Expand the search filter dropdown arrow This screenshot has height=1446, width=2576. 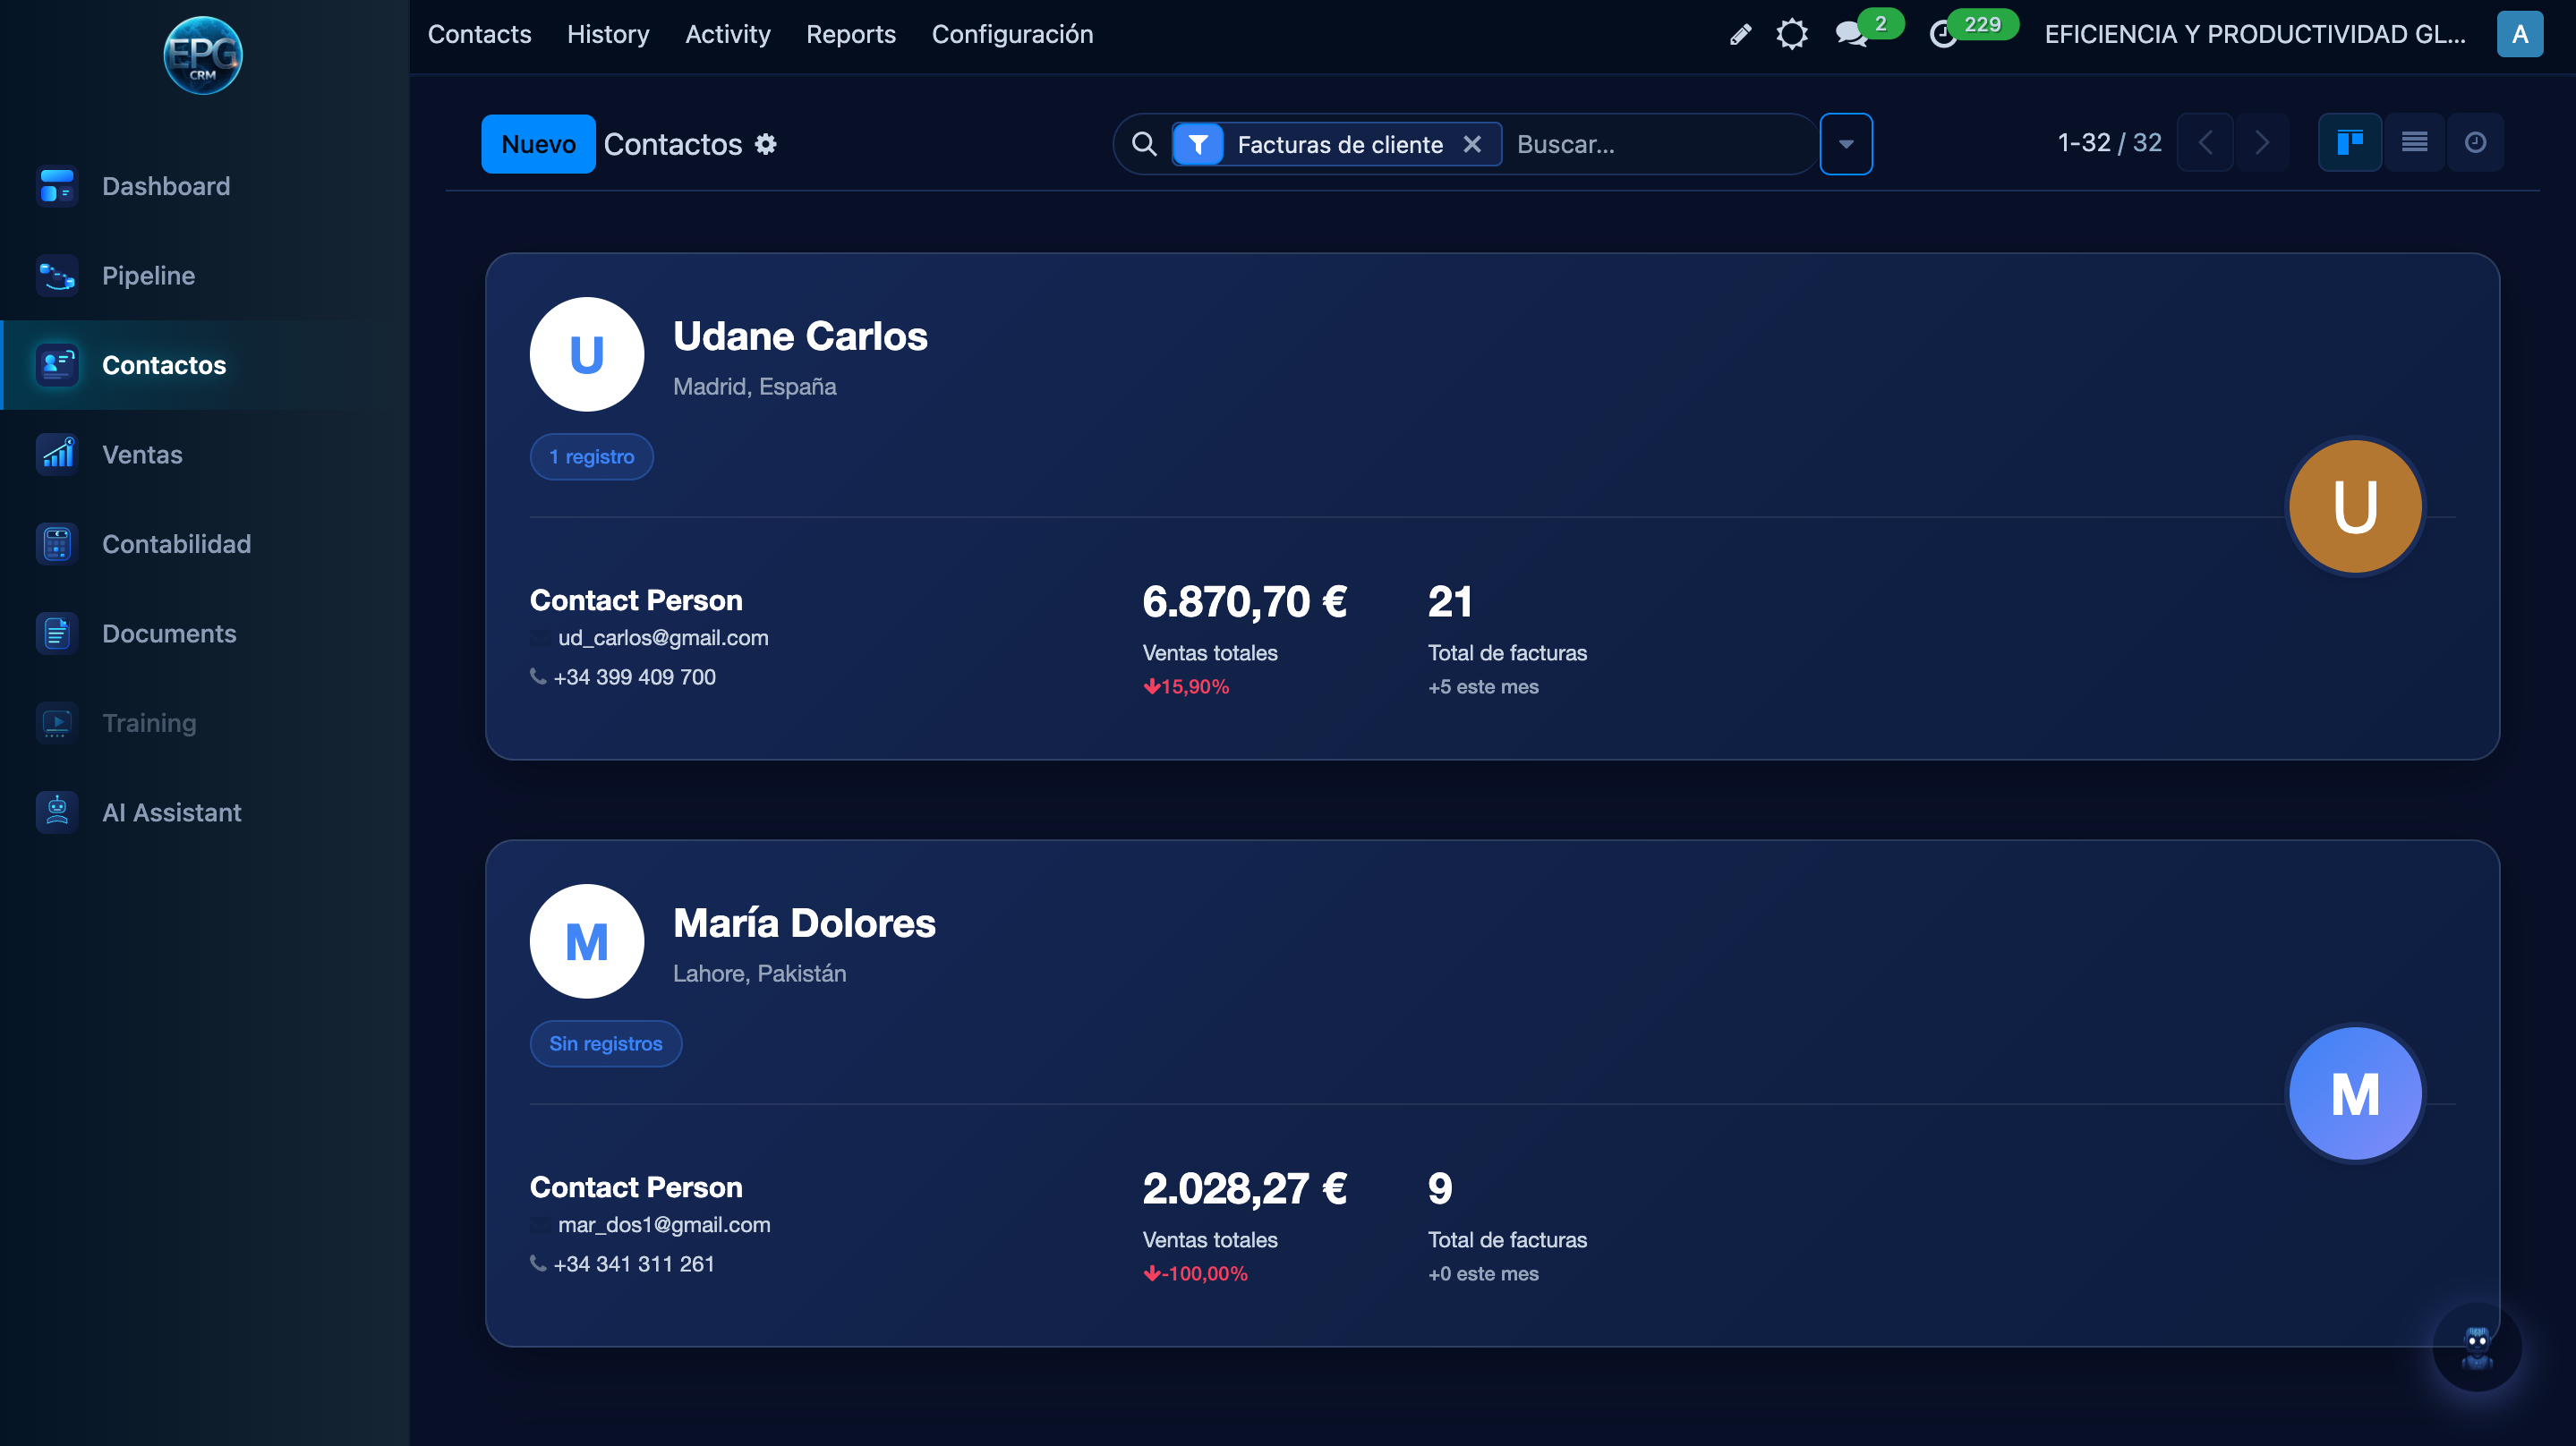pyautogui.click(x=1846, y=143)
